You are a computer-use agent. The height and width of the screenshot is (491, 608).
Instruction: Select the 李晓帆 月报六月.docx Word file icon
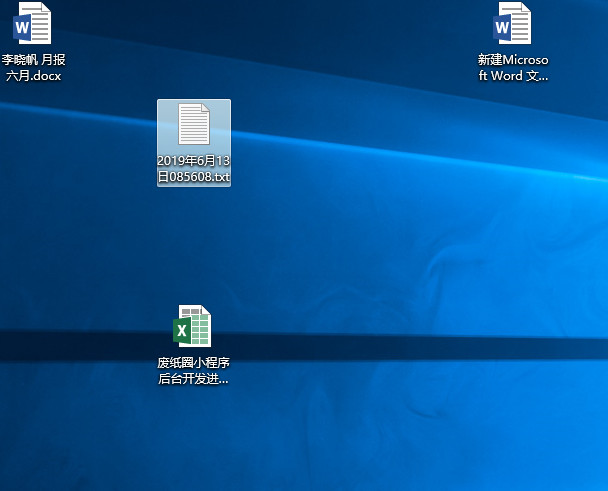coord(32,23)
